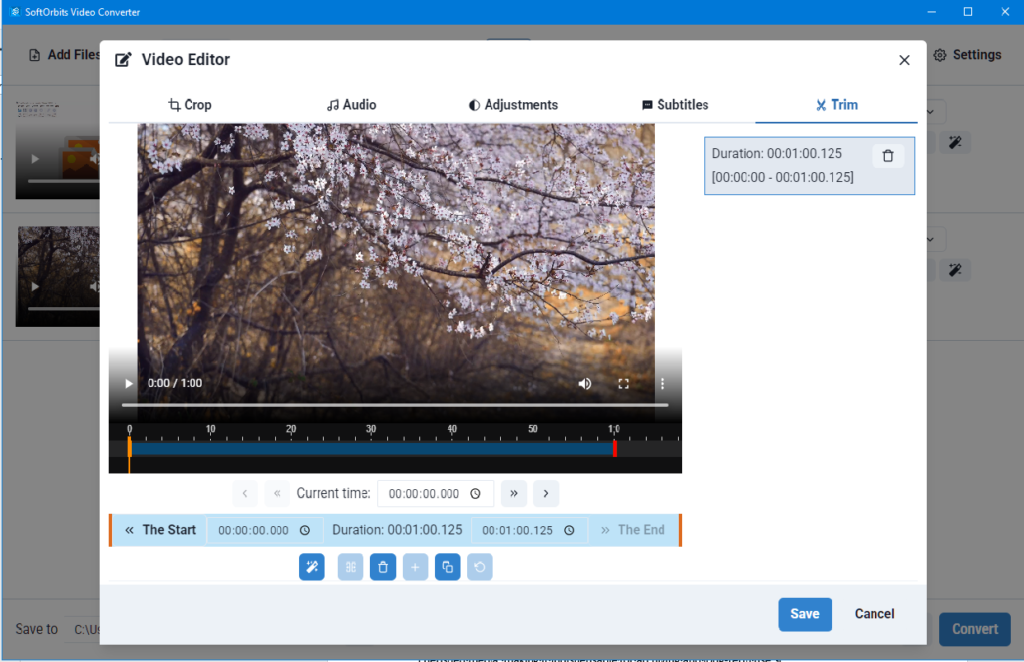Click the video playback progress bar
This screenshot has width=1024, height=662.
tap(394, 405)
